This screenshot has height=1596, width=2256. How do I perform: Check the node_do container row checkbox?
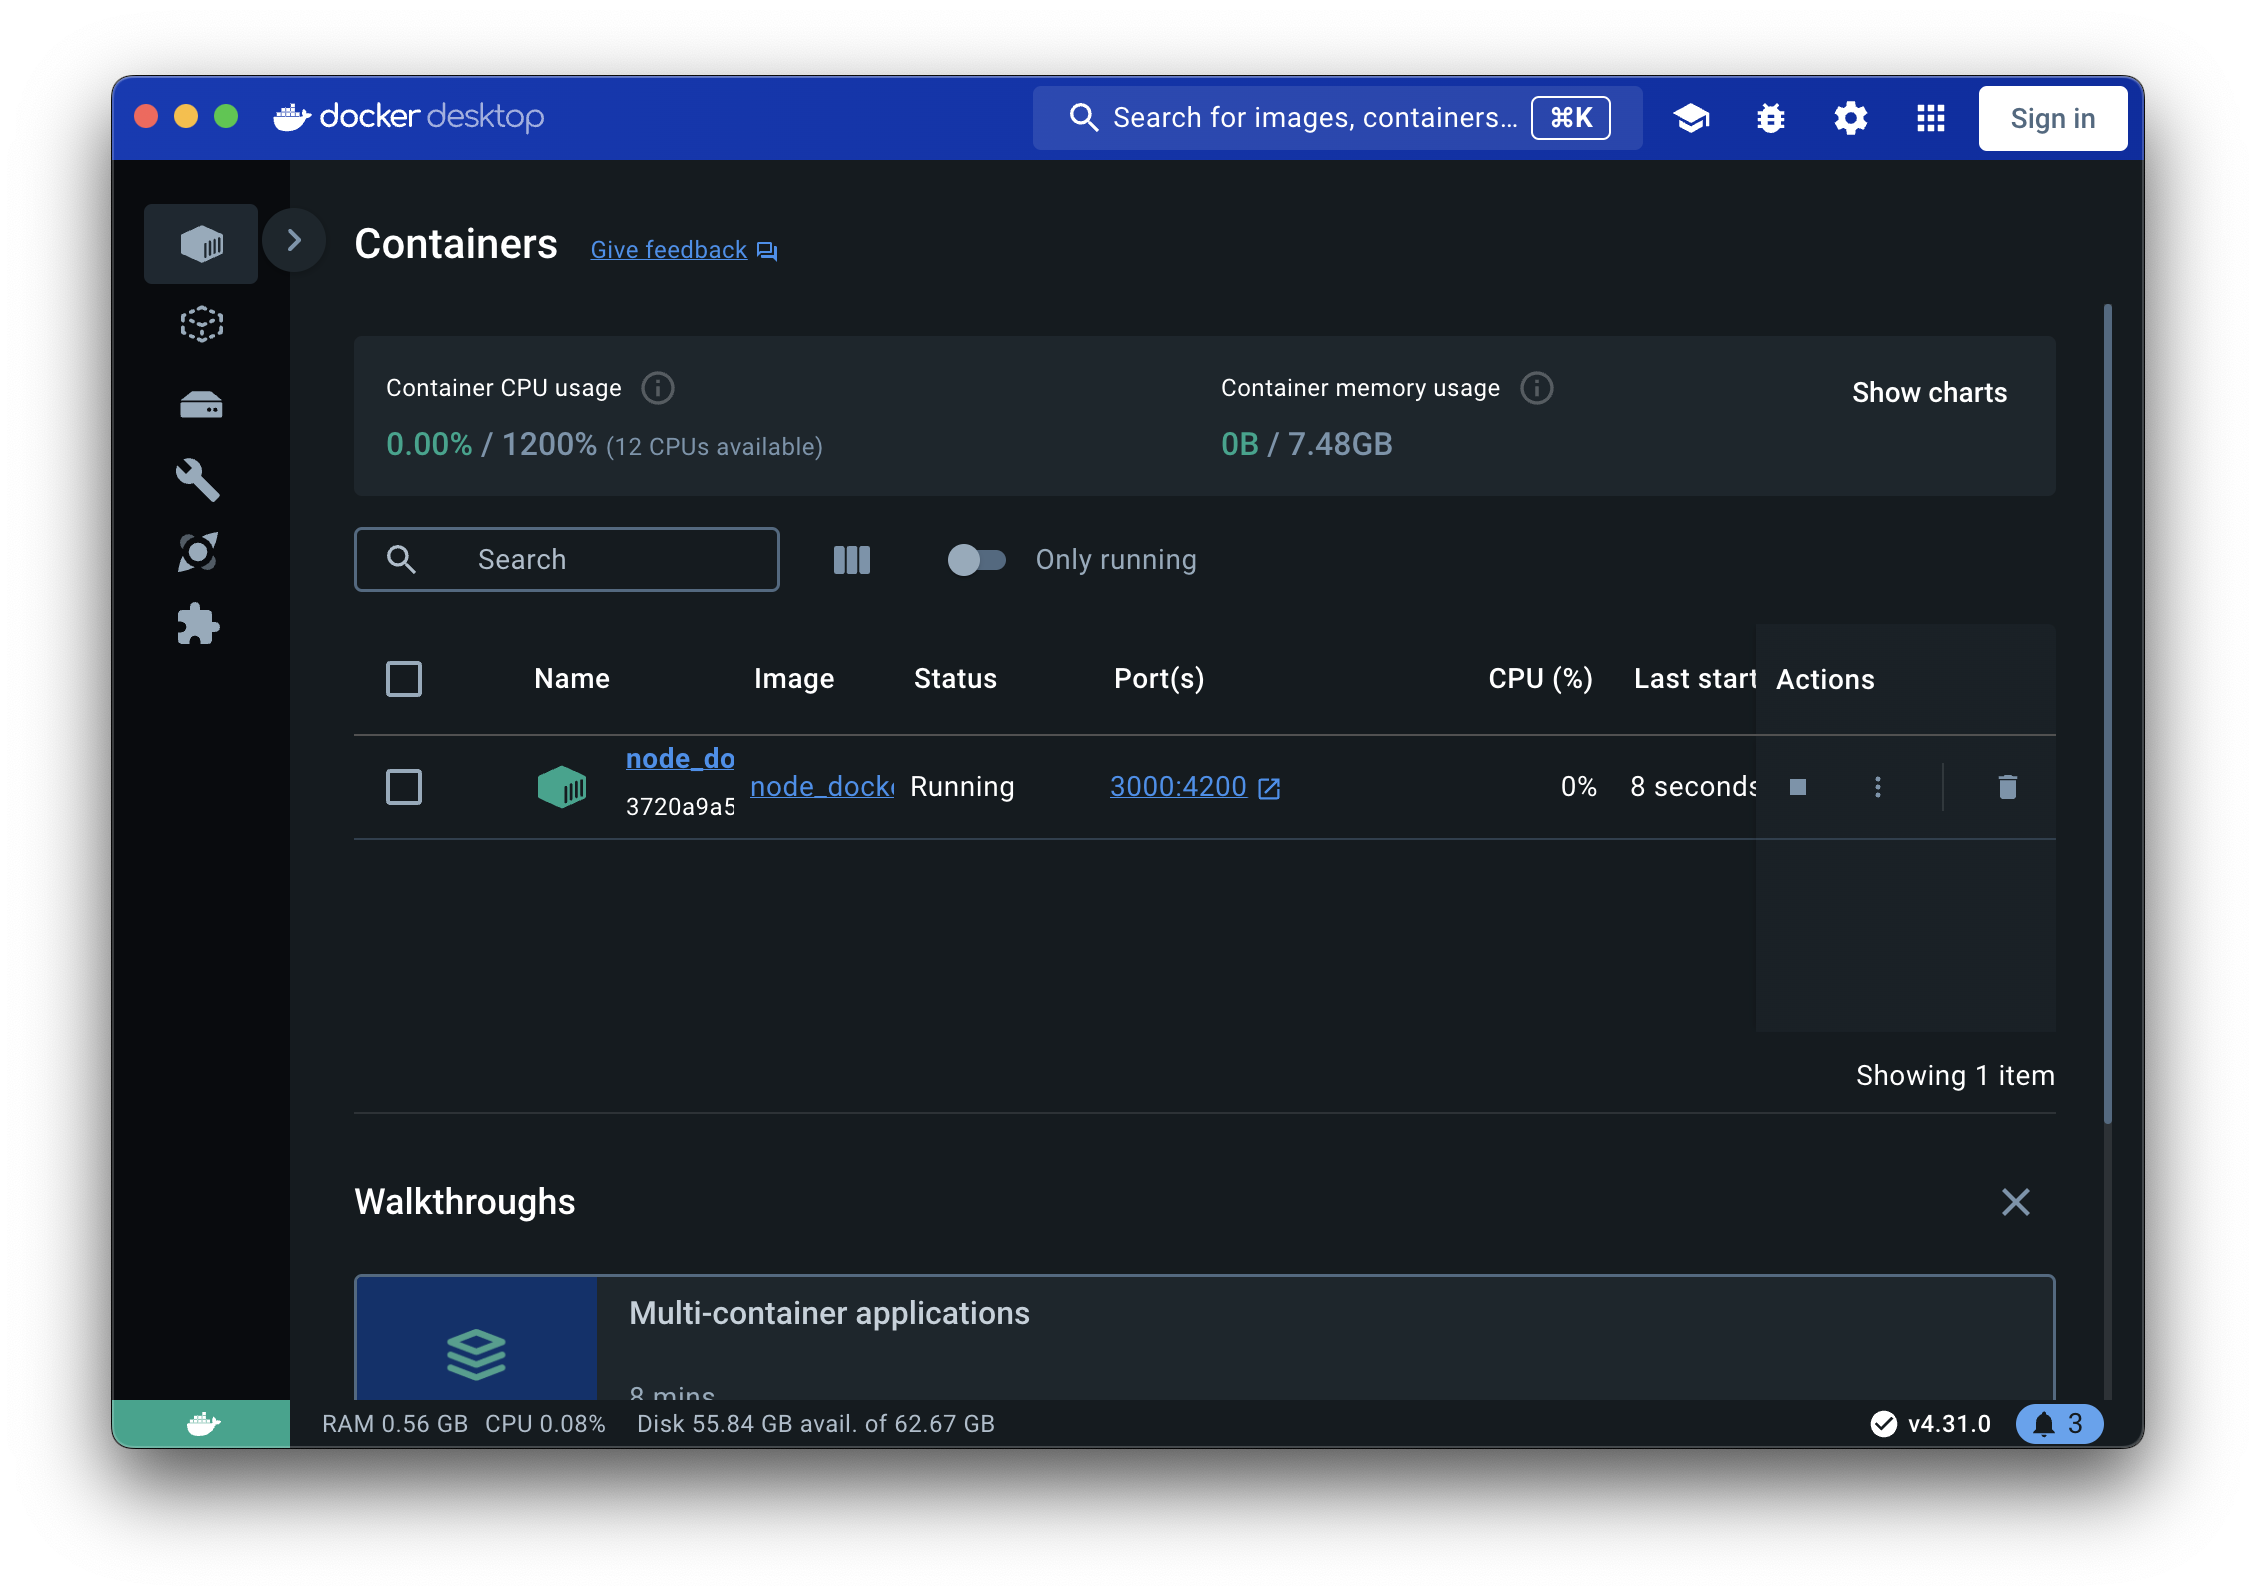coord(404,787)
